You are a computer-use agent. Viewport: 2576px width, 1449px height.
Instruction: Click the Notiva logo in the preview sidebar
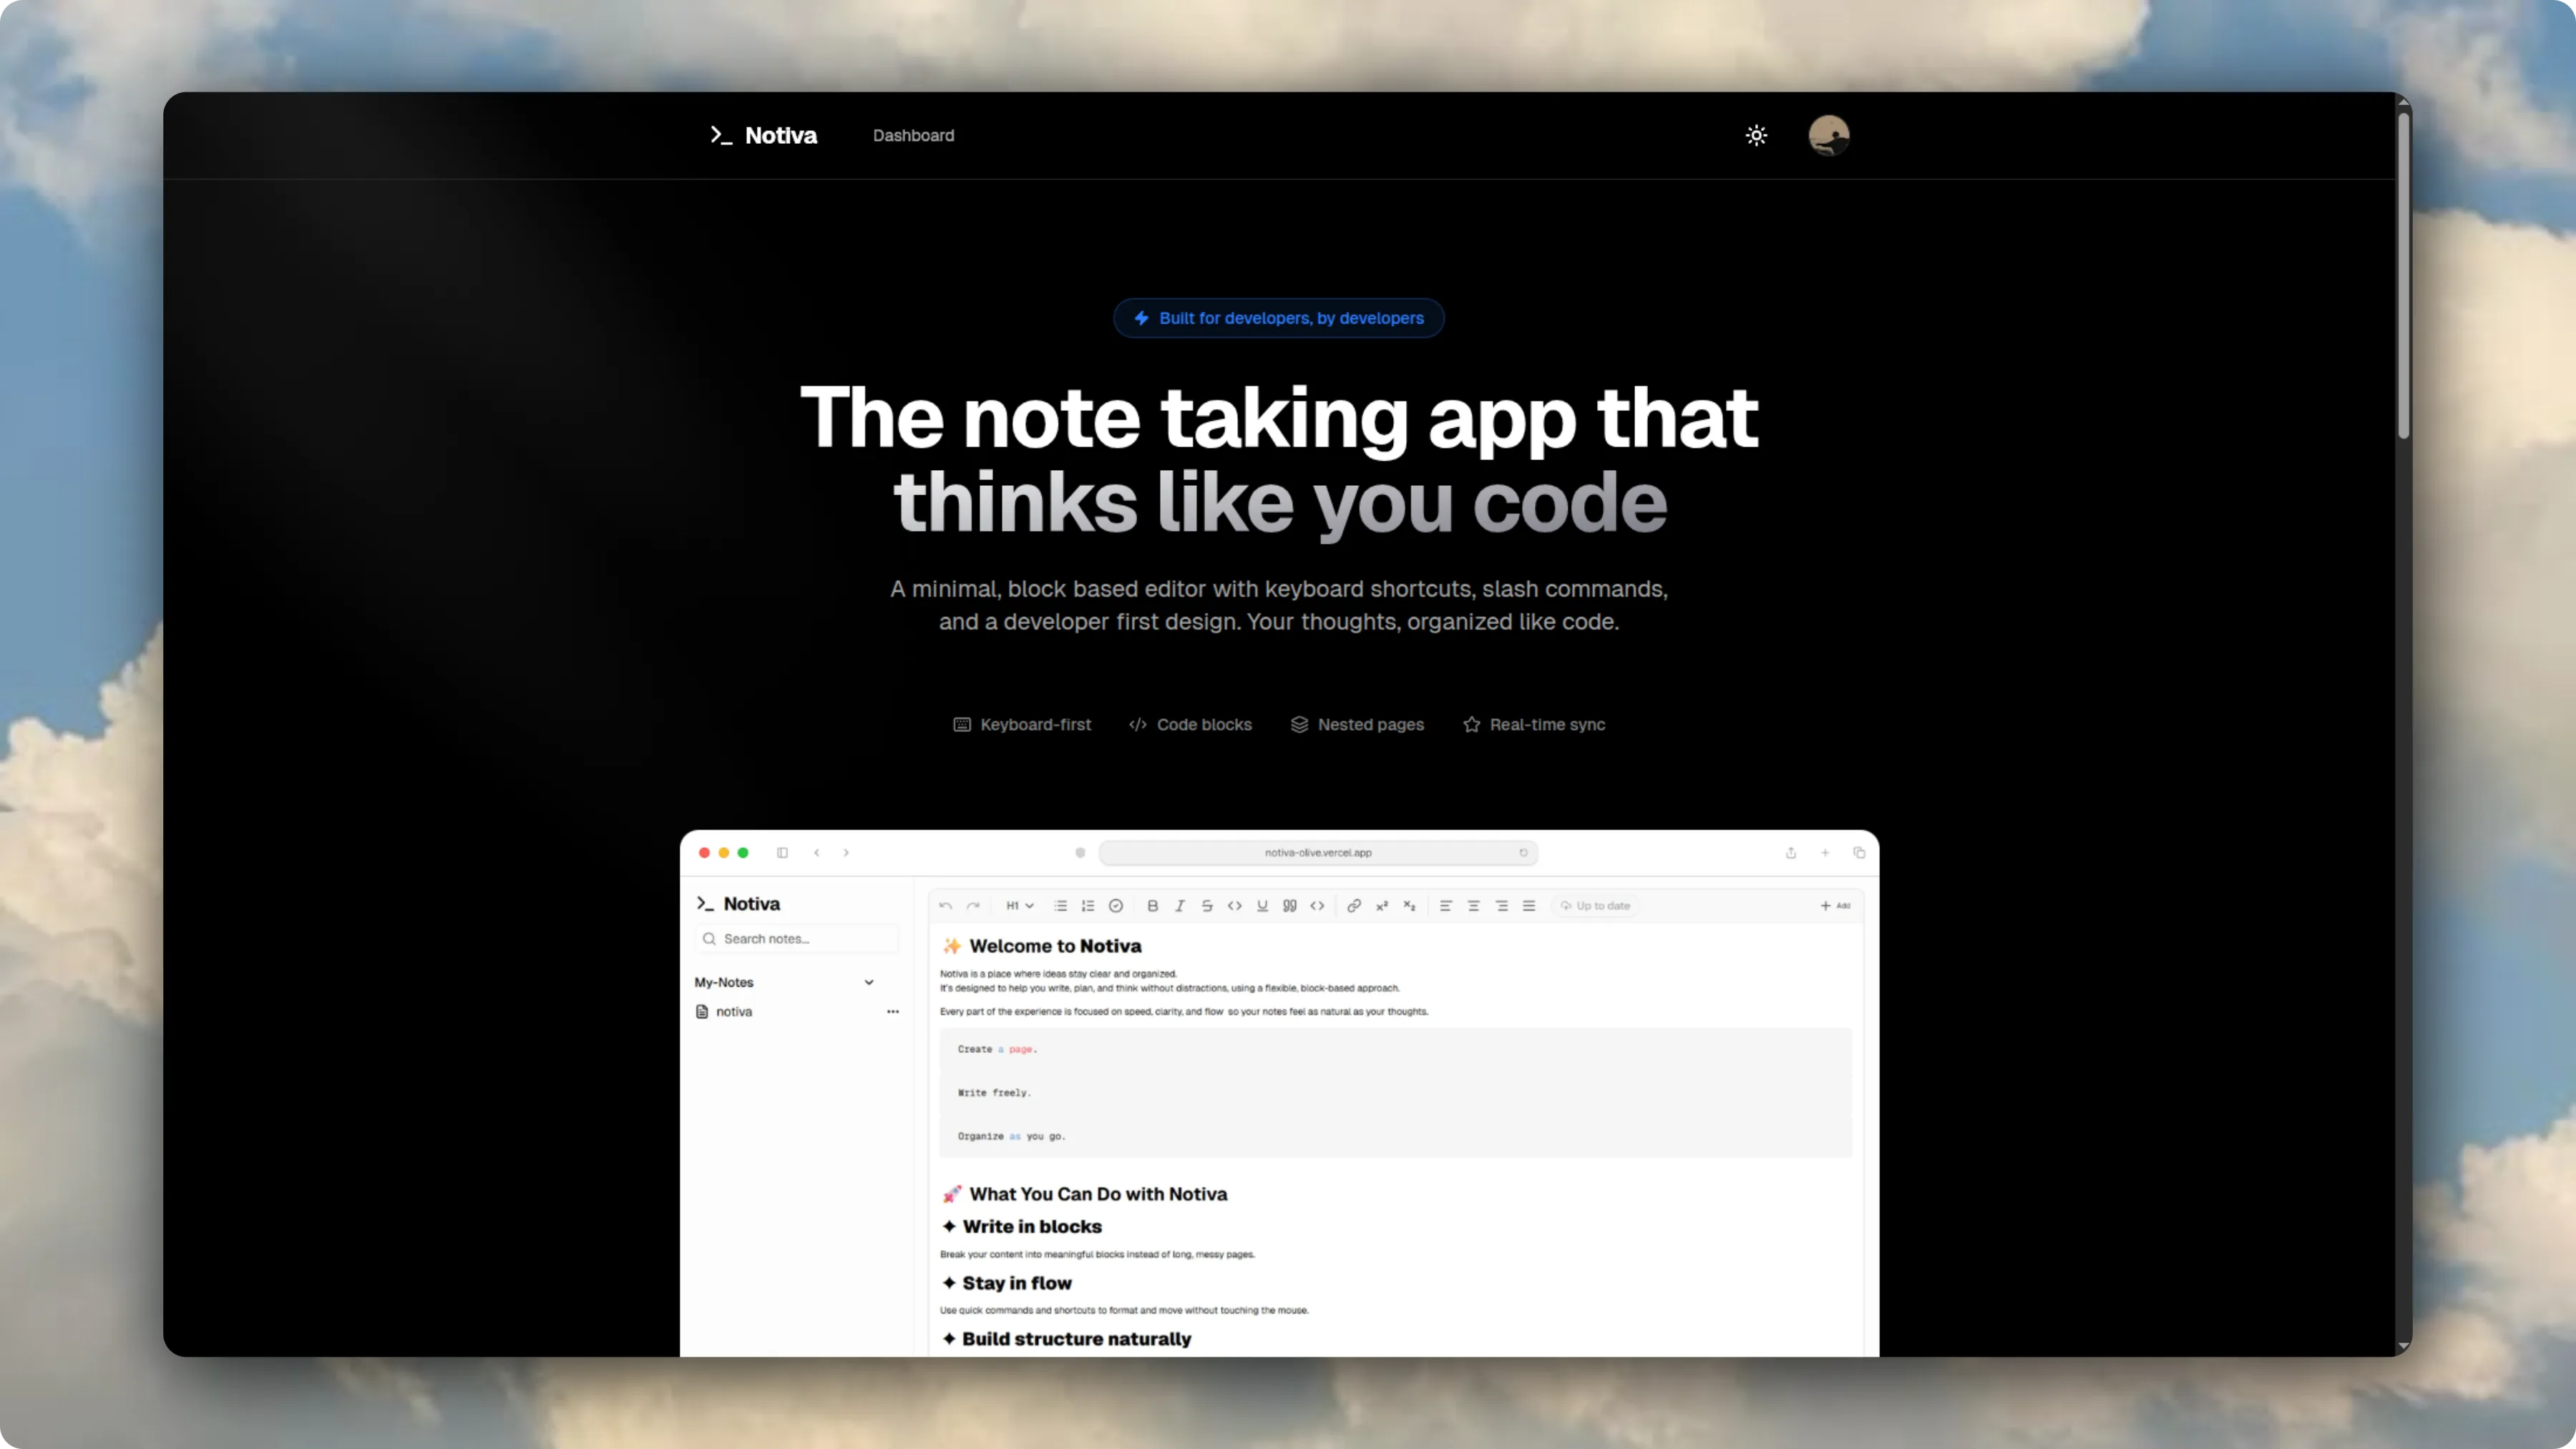pyautogui.click(x=738, y=904)
